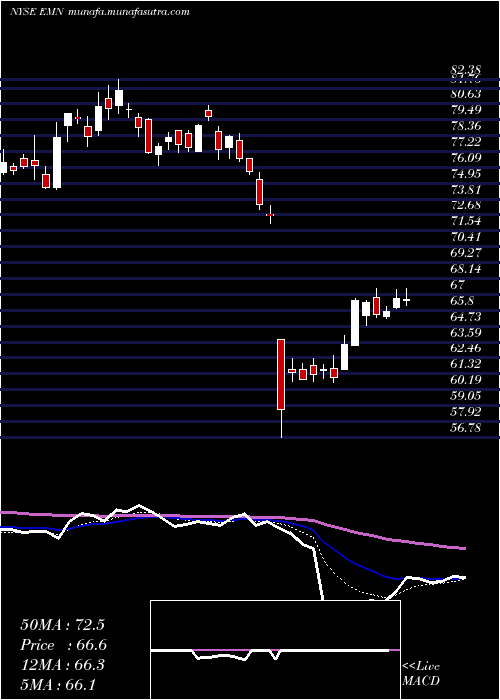Click the Live MACD label
Screen dimensions: 500x700
[x=421, y=674]
